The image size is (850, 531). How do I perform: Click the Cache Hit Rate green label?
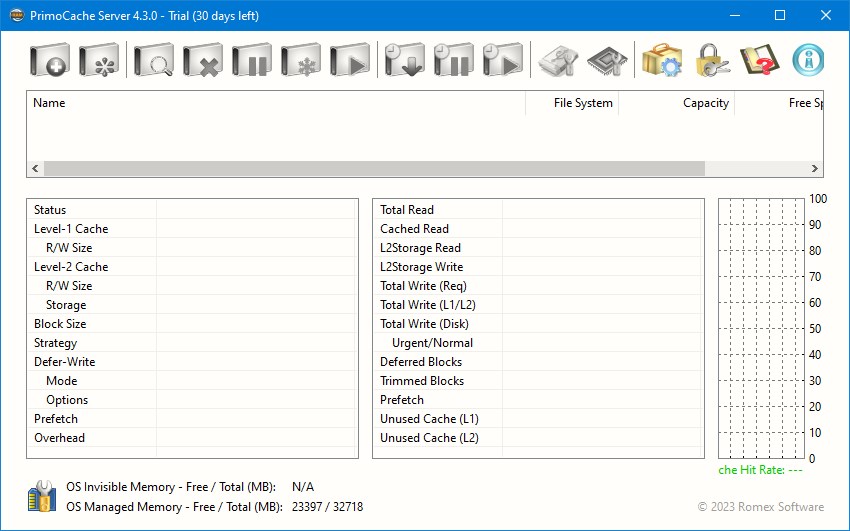(x=761, y=470)
